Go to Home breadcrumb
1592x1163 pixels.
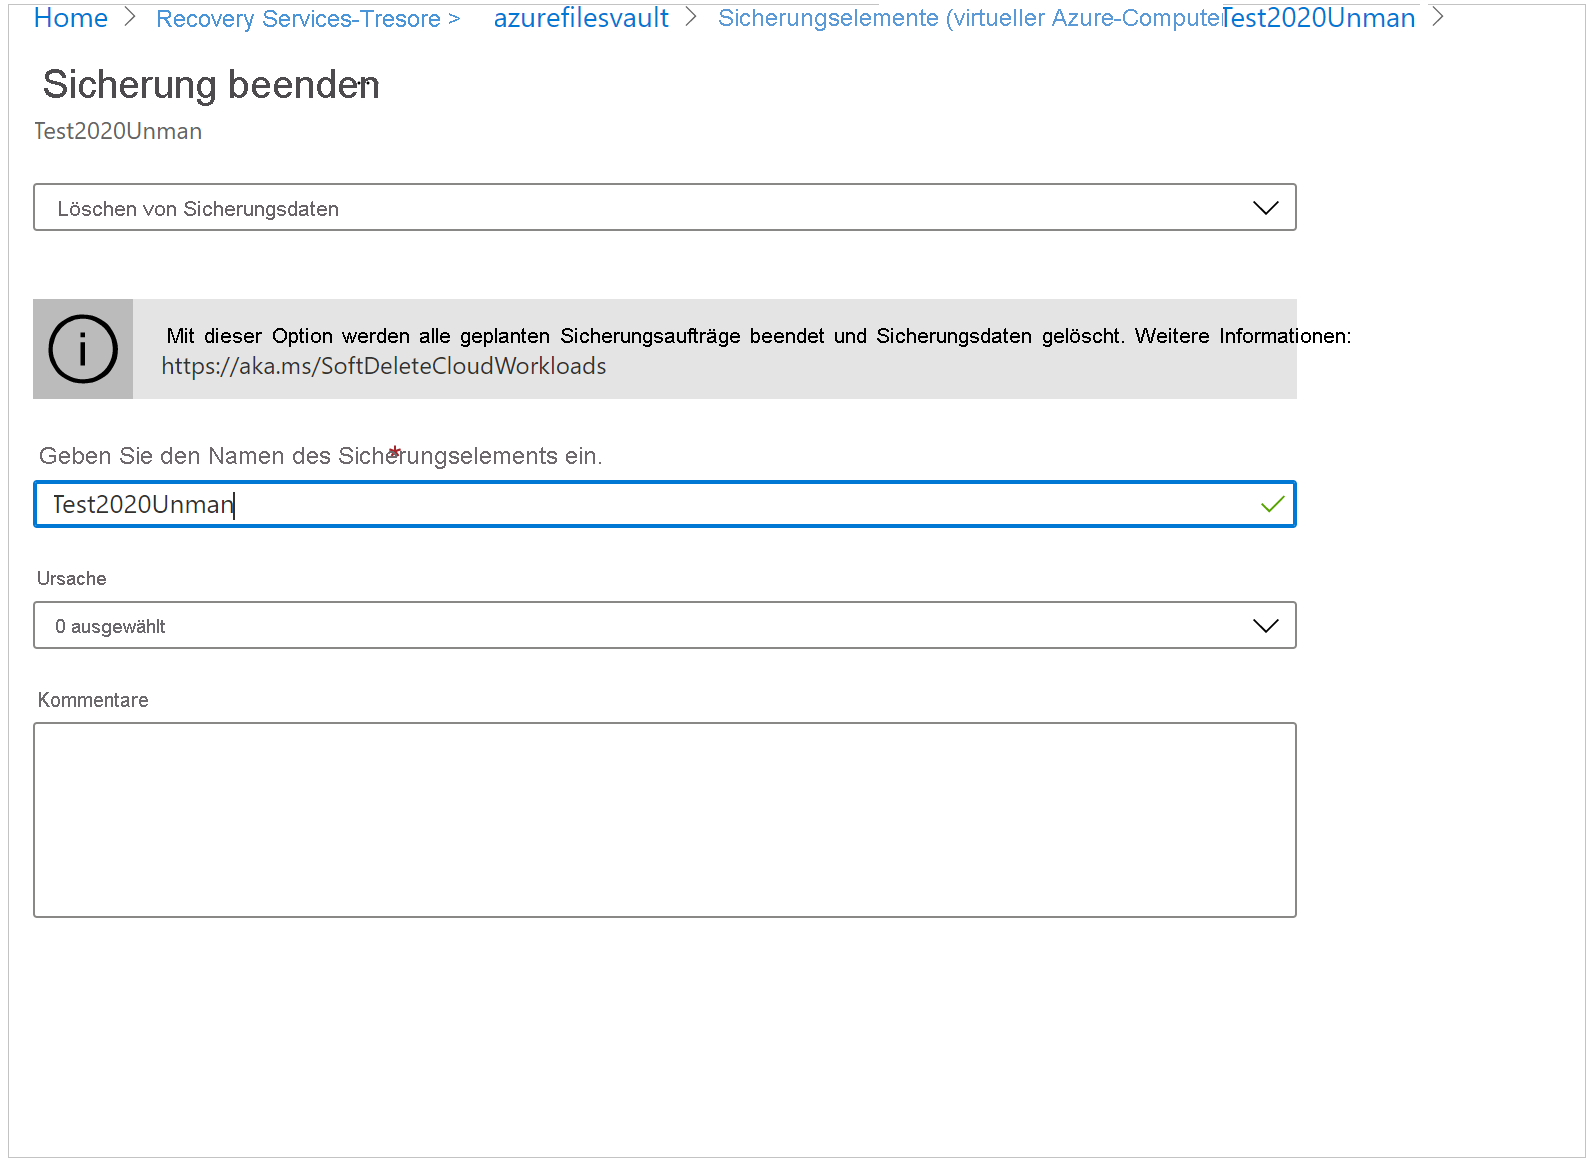point(70,18)
